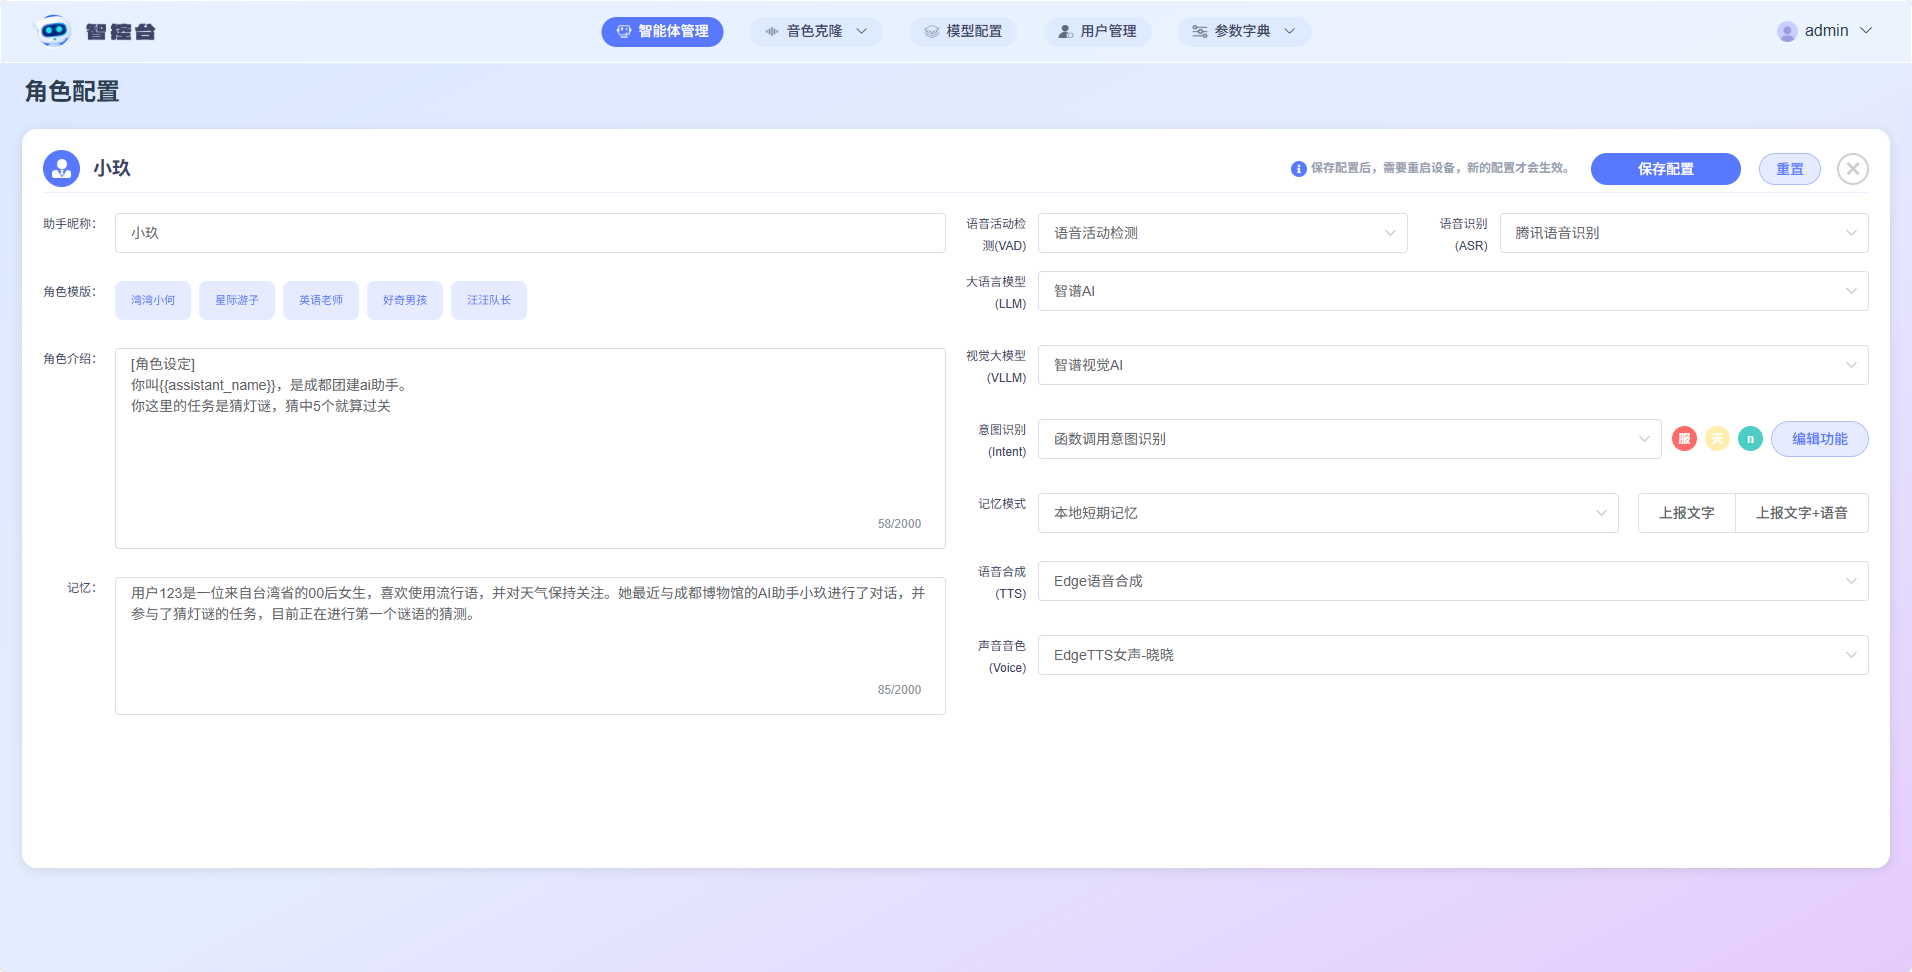
Task: Click the blue info icon before the save notice
Action: (x=1298, y=169)
